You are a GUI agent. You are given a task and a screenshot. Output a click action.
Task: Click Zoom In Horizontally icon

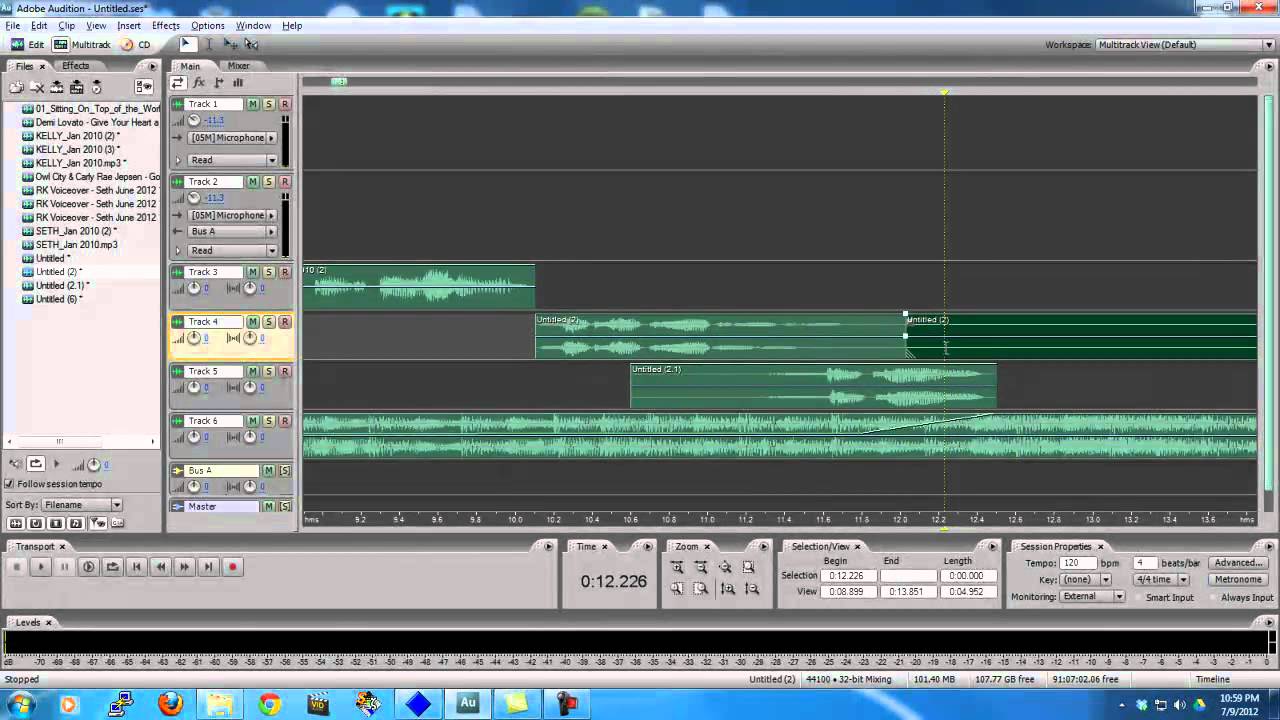[677, 567]
